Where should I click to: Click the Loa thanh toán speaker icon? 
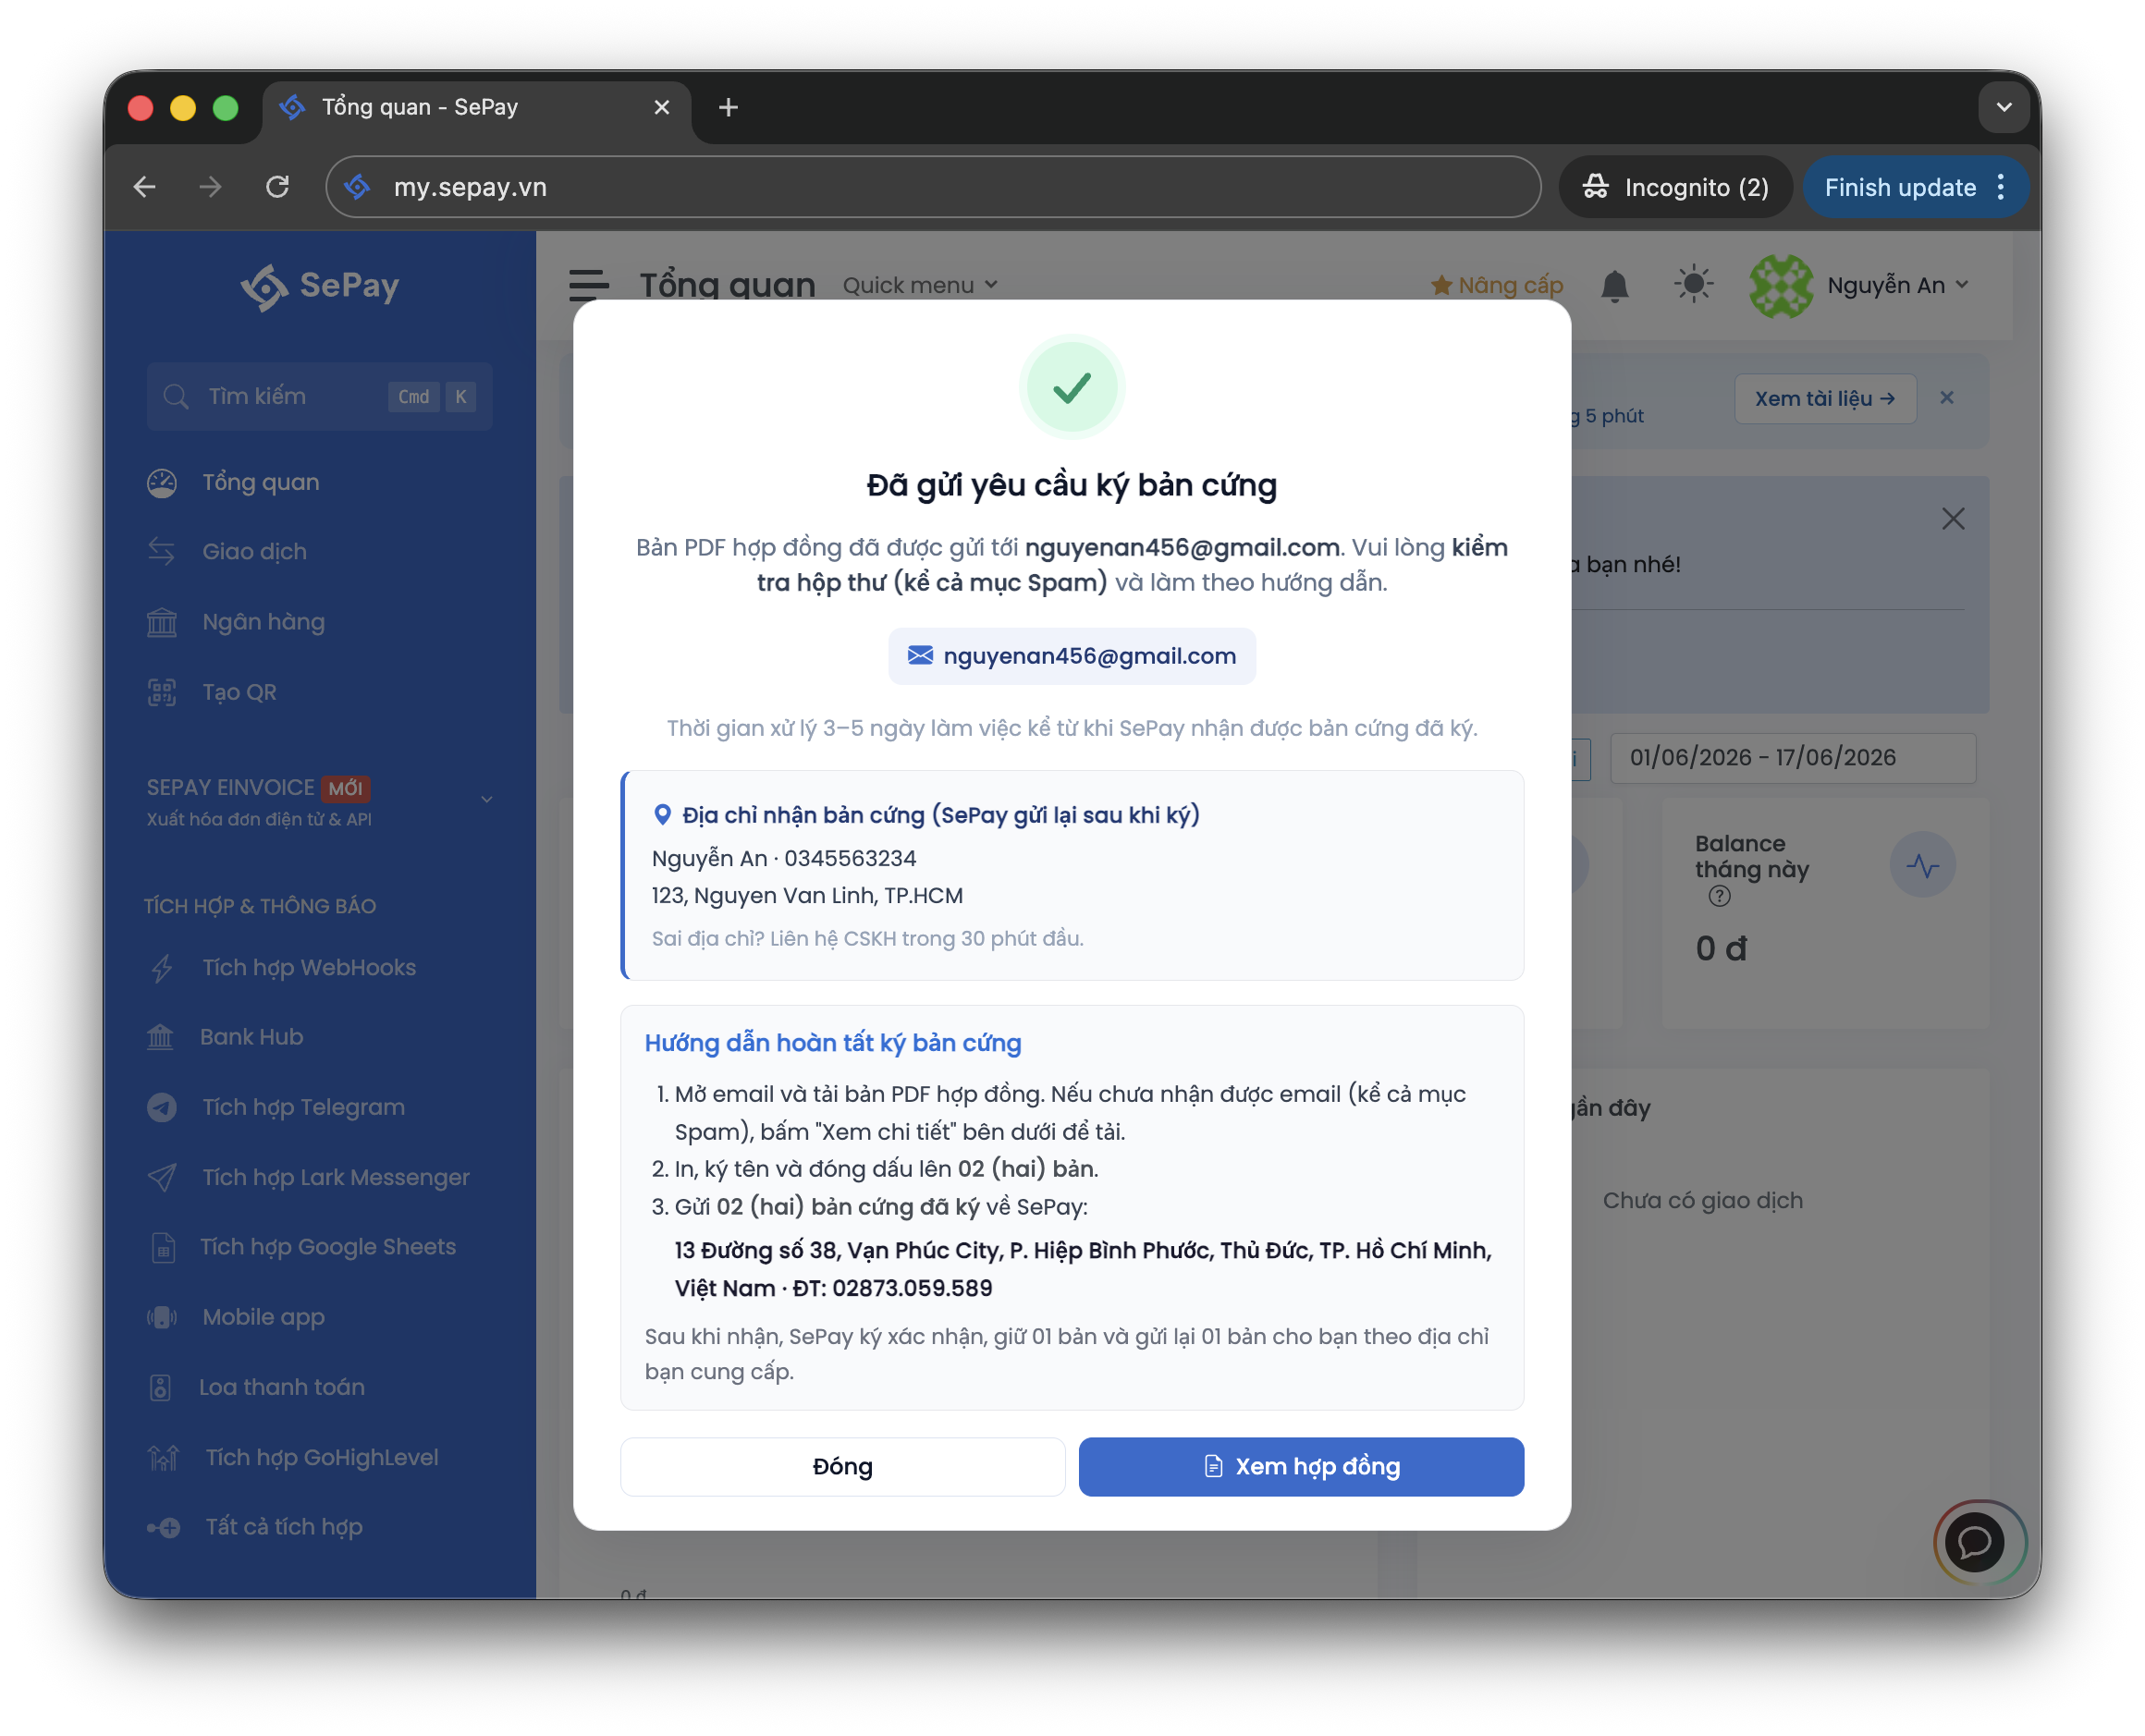tap(160, 1387)
